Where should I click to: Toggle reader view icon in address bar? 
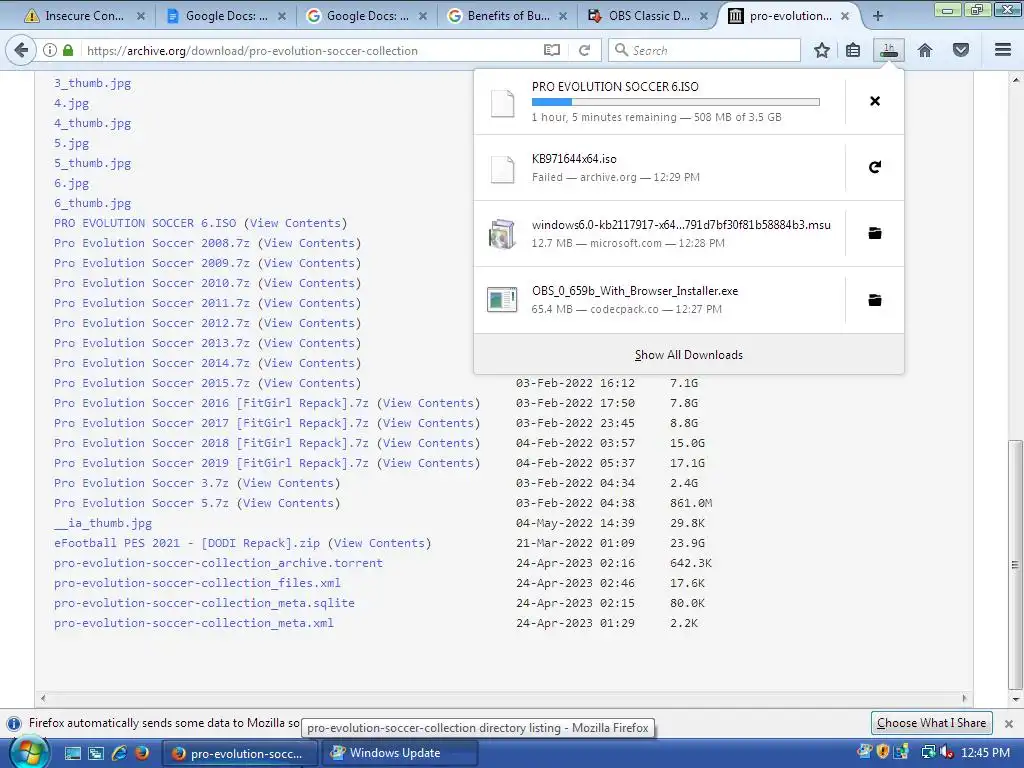coord(552,50)
